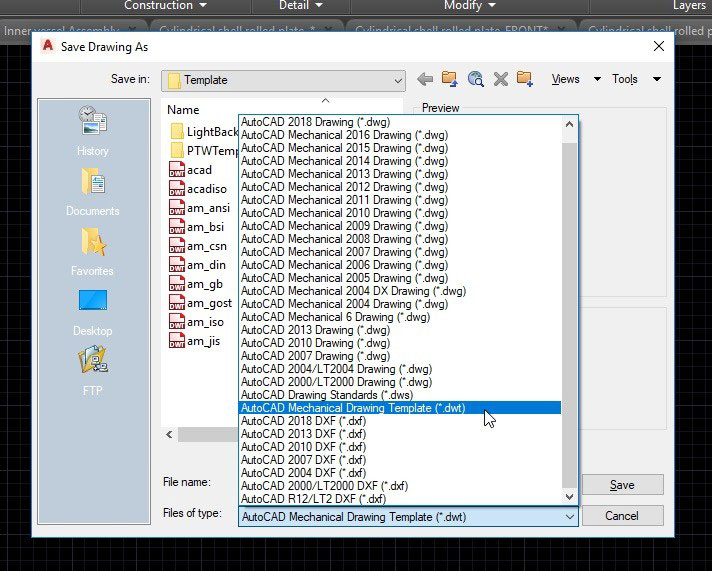712x571 pixels.
Task: Open the History location in sidebar
Action: (93, 131)
